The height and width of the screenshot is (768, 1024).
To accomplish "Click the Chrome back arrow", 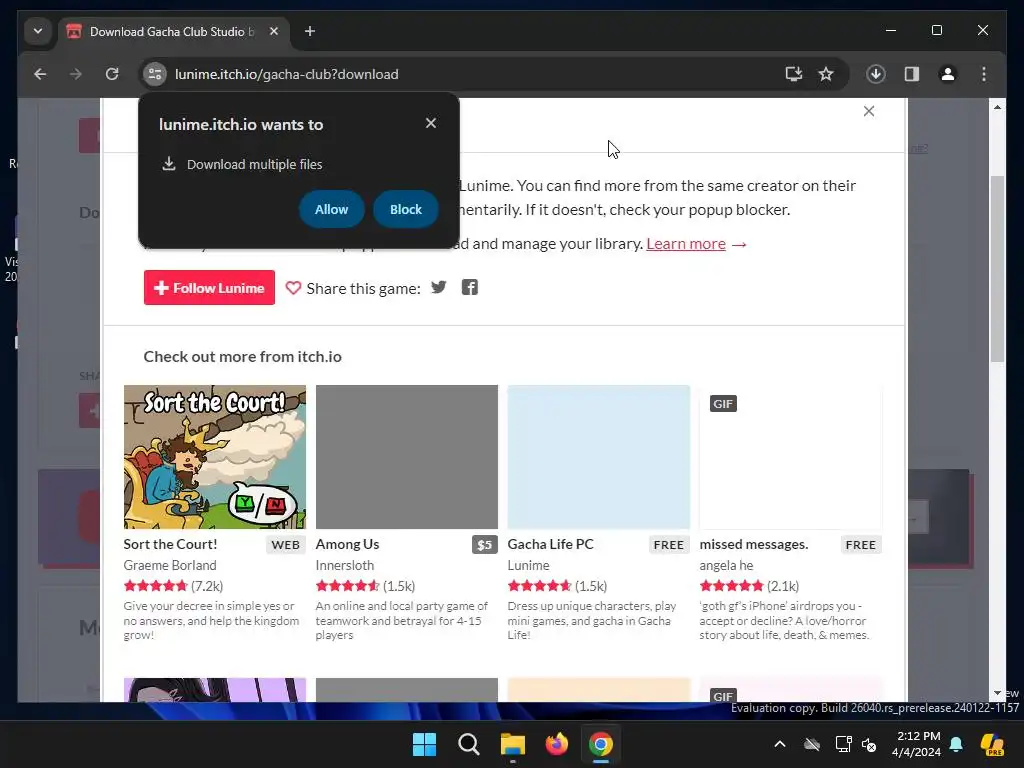I will tap(40, 74).
